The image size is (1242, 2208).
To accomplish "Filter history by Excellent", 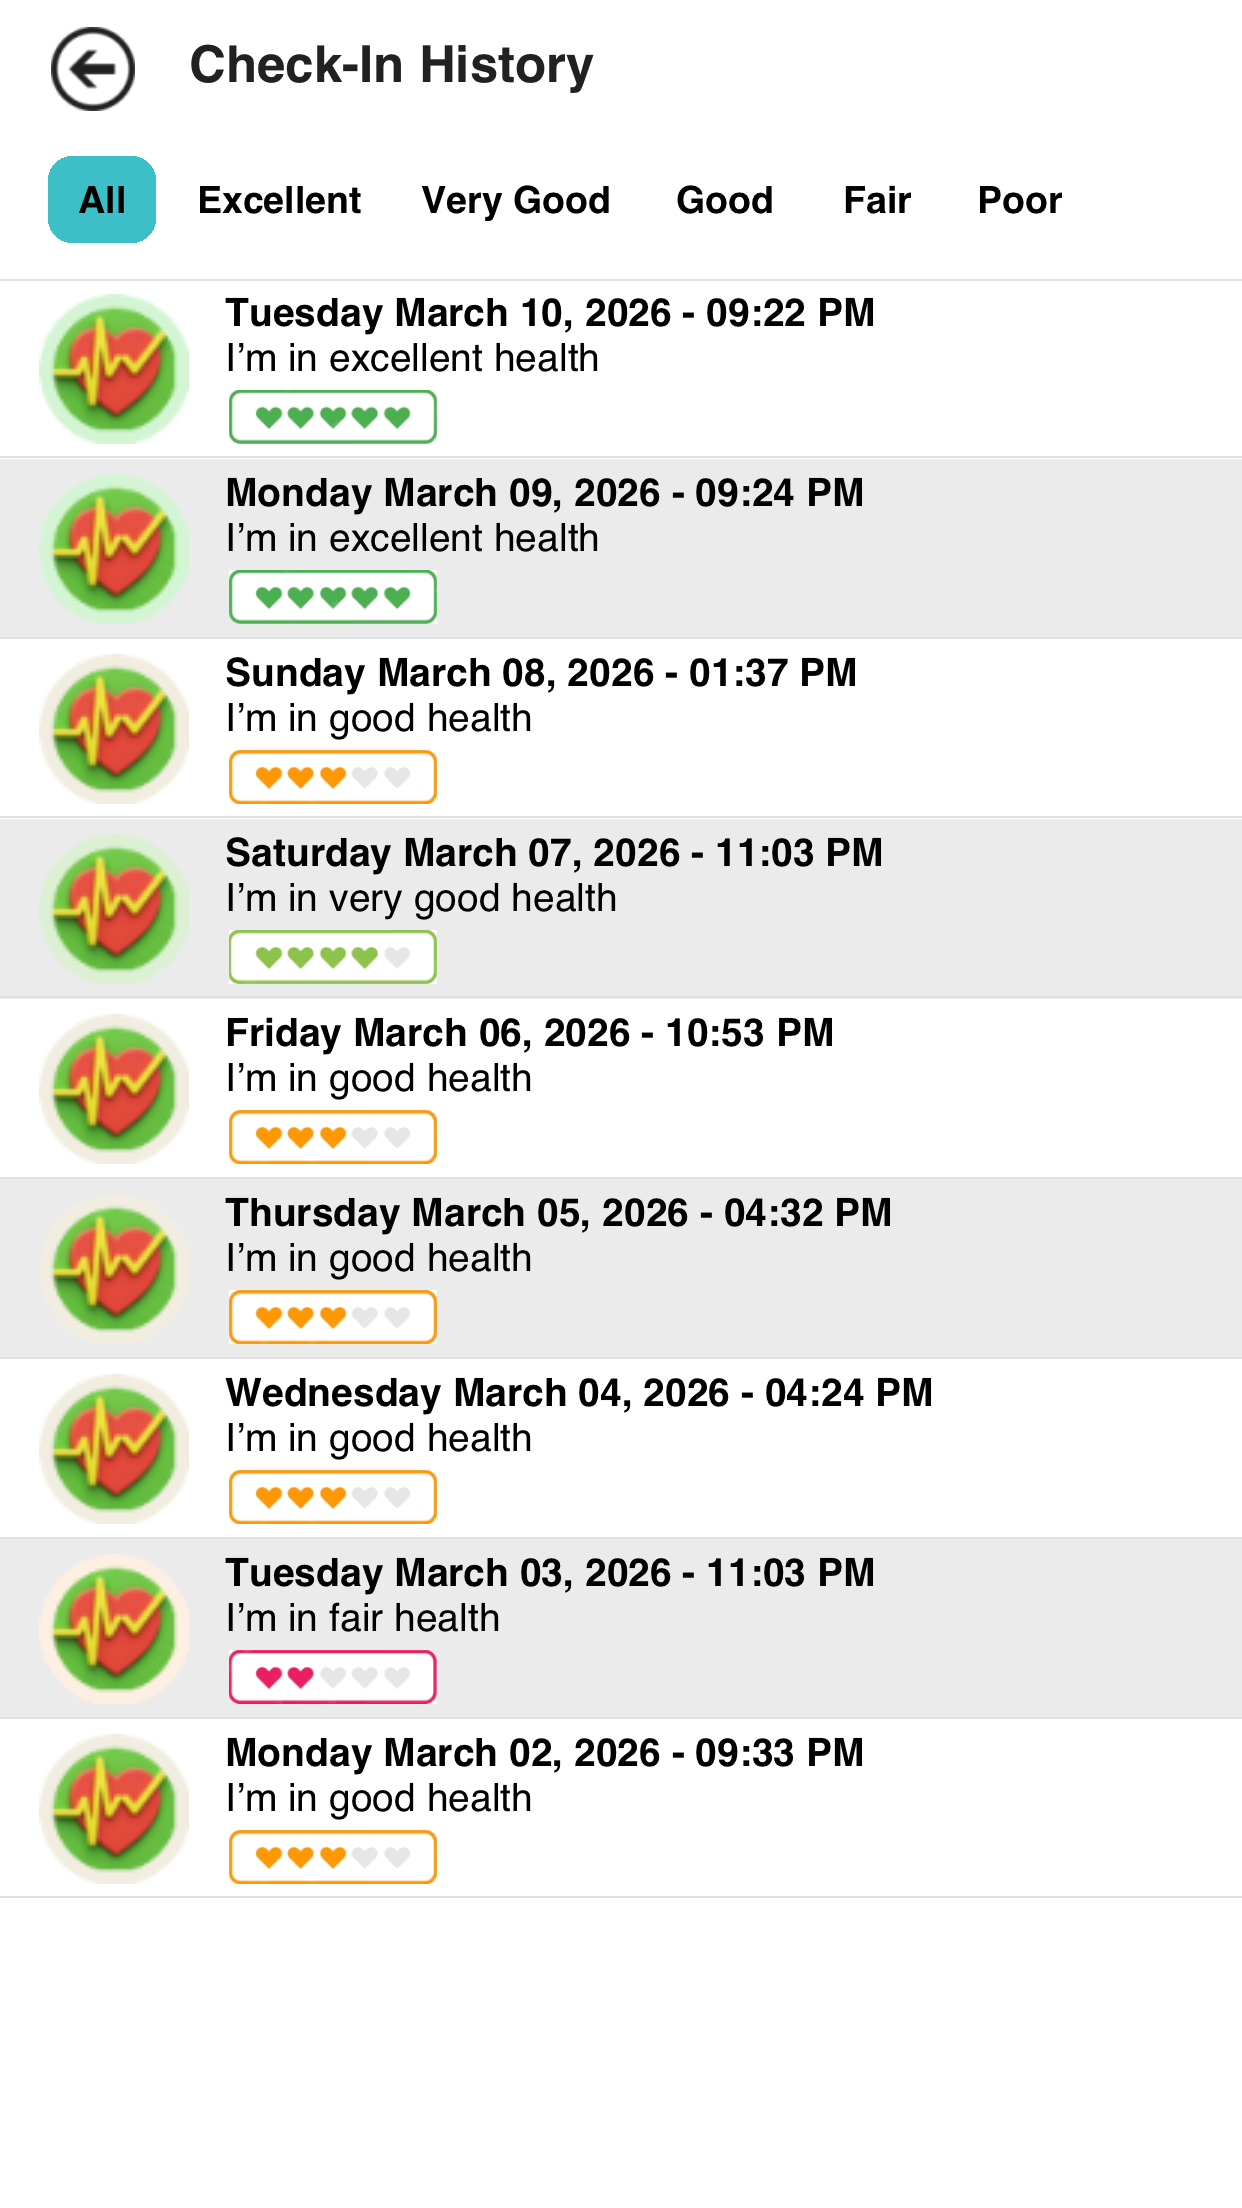I will pyautogui.click(x=279, y=200).
